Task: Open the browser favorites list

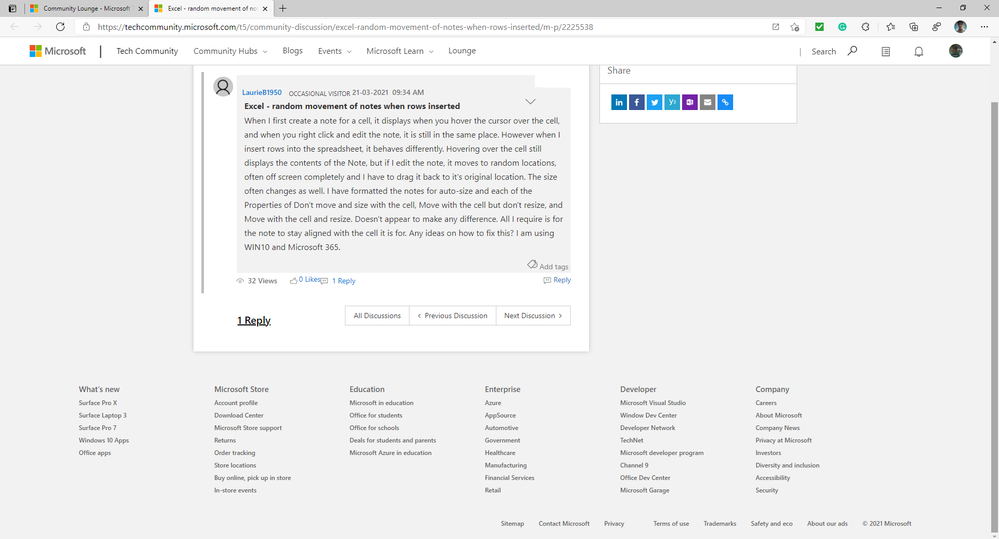Action: (891, 27)
